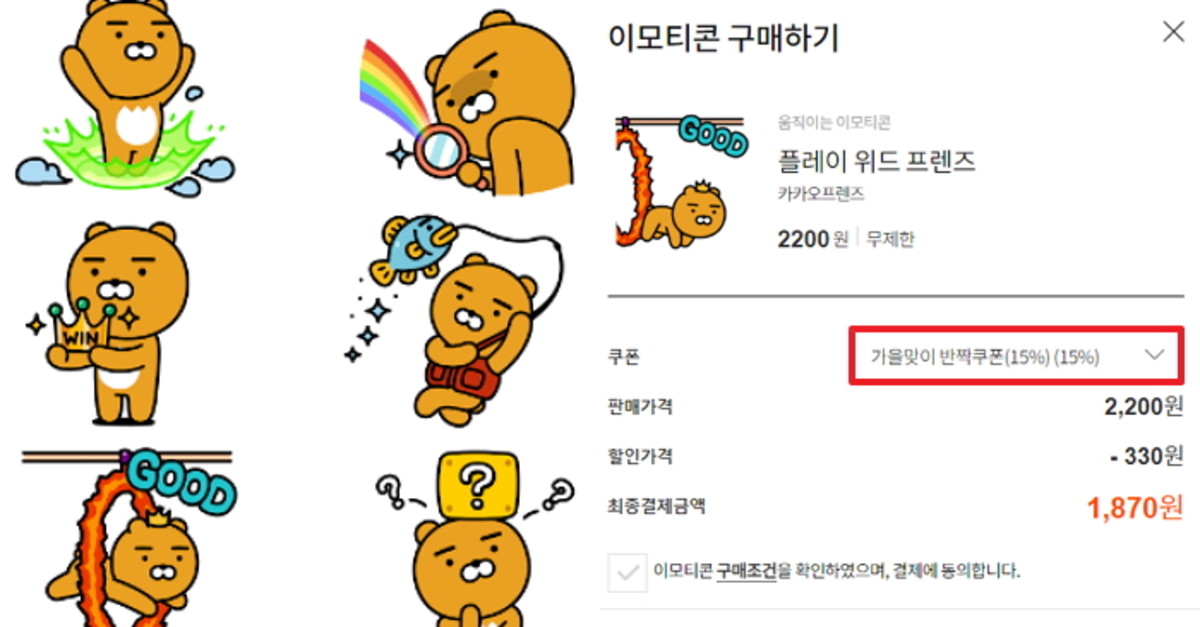Click the 2200원 price label
The image size is (1200, 627).
tap(813, 239)
